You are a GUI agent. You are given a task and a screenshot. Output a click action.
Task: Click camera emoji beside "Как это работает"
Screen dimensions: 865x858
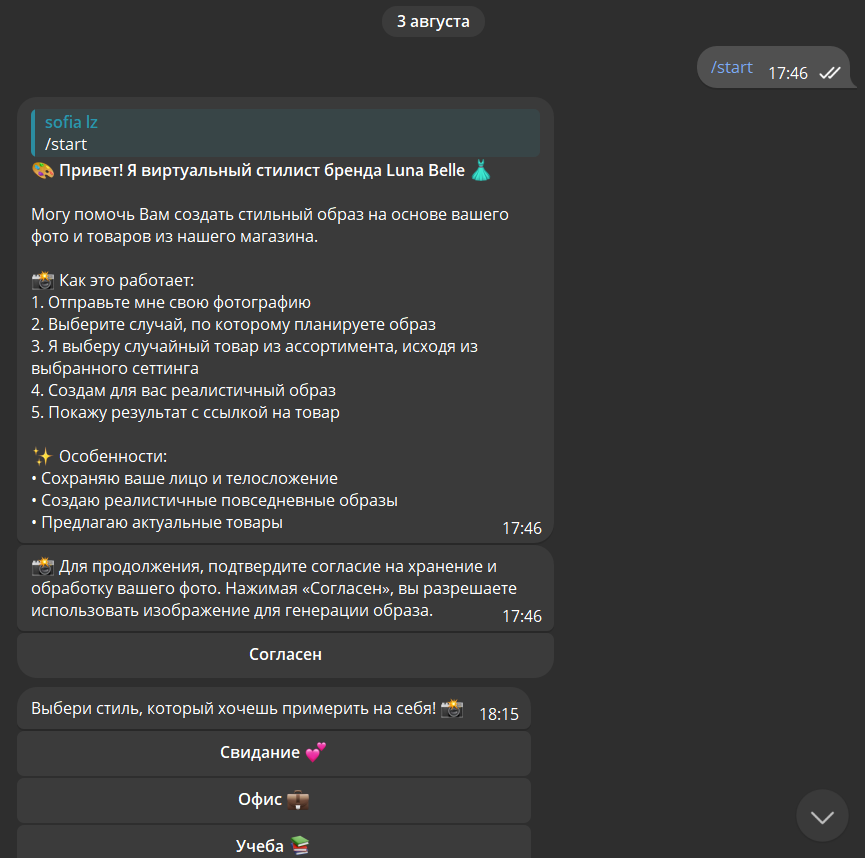click(x=43, y=280)
